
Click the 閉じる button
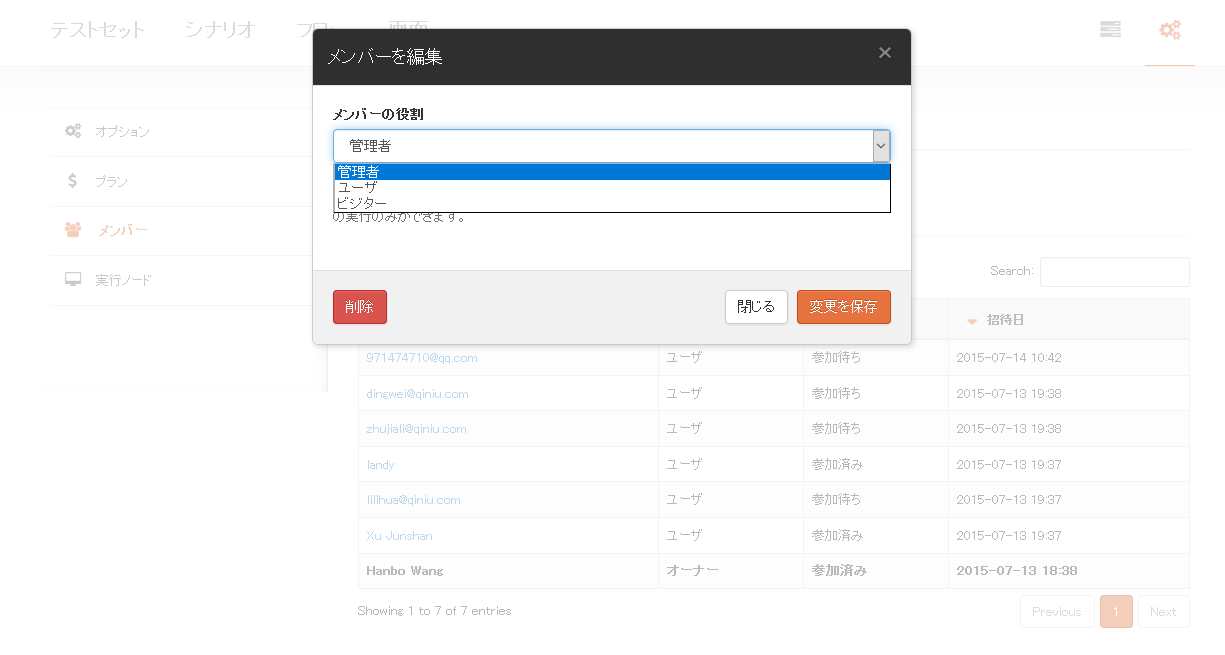pos(756,307)
